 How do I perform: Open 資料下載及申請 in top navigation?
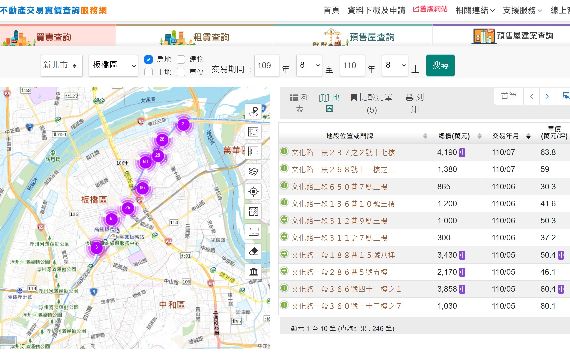coord(376,11)
